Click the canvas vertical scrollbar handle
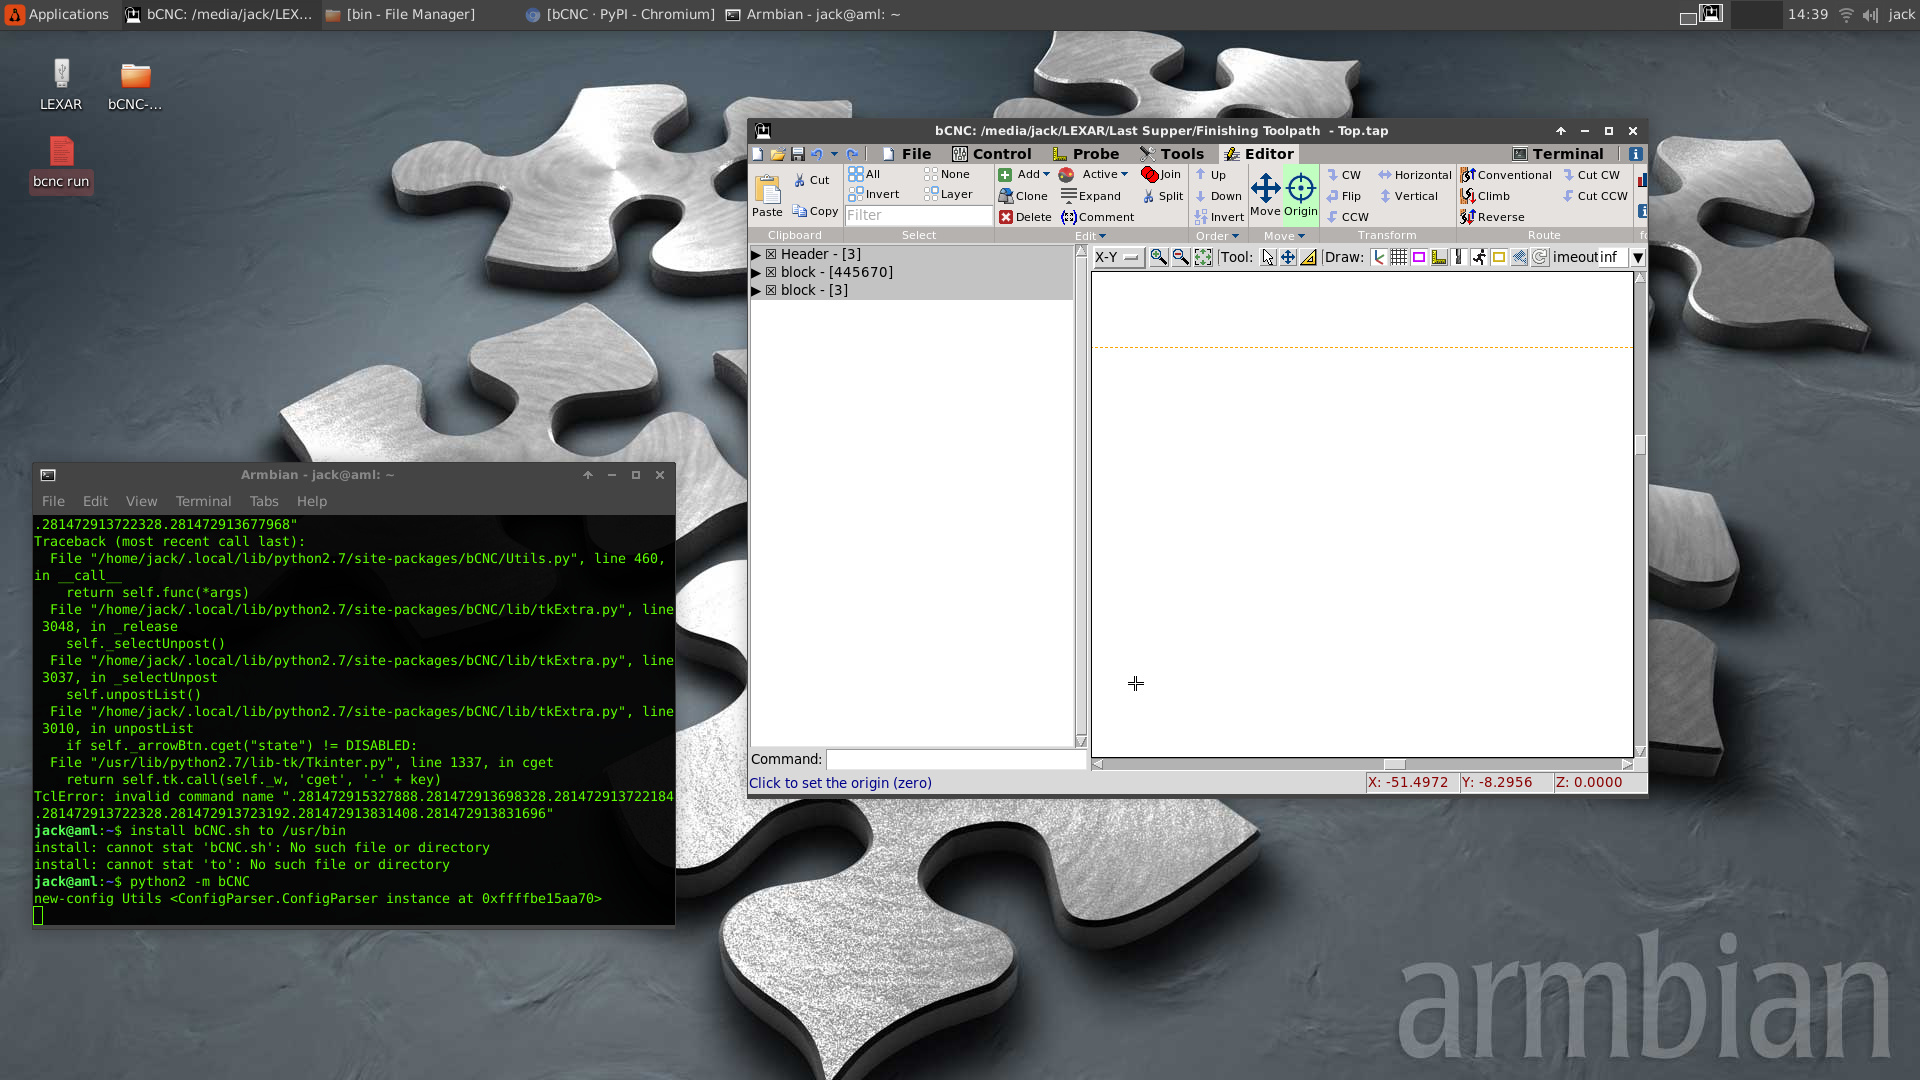The height and width of the screenshot is (1080, 1920). [1640, 444]
